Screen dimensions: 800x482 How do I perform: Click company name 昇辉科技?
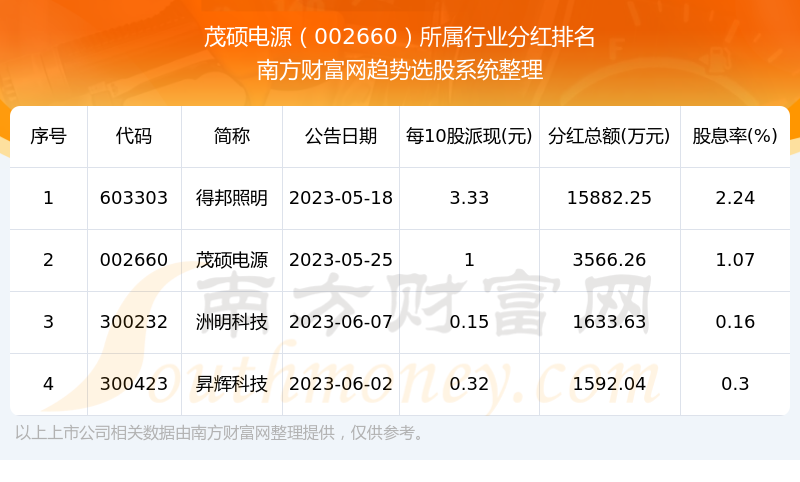coord(232,384)
